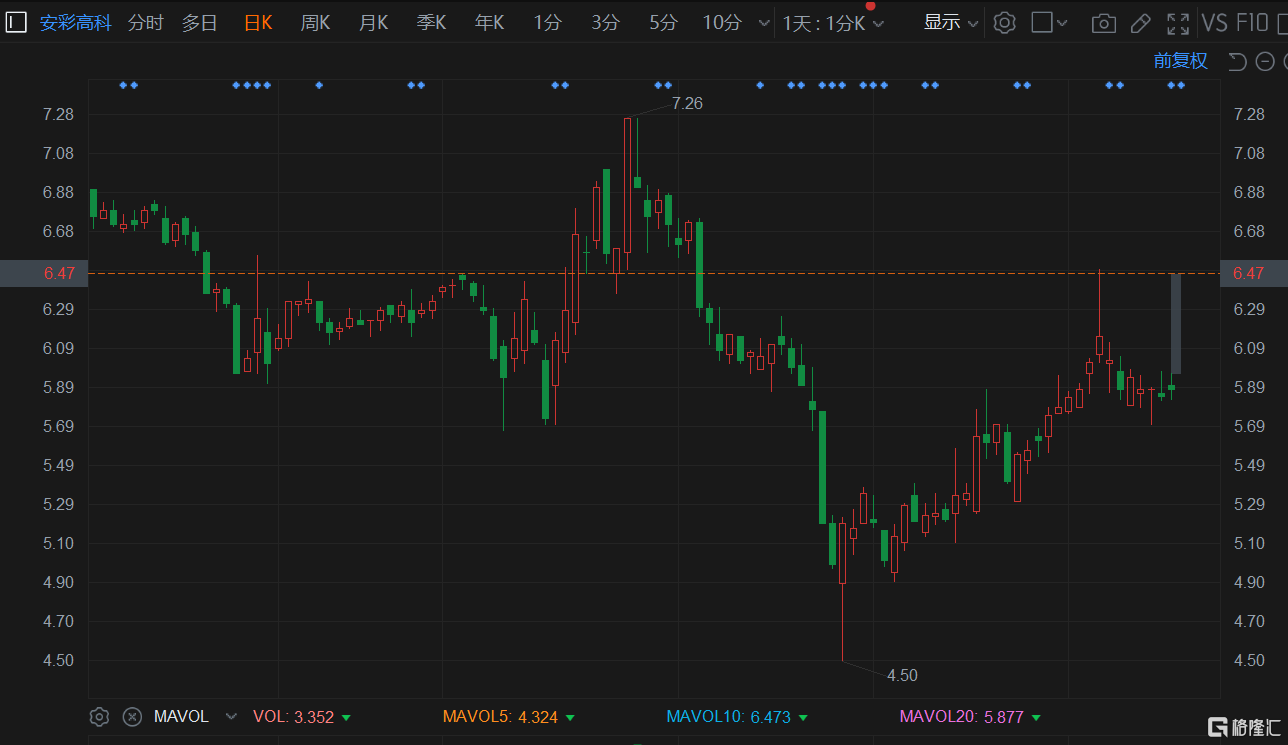Zoom out the chart with minus icon
1288x745 pixels.
pyautogui.click(x=1266, y=62)
